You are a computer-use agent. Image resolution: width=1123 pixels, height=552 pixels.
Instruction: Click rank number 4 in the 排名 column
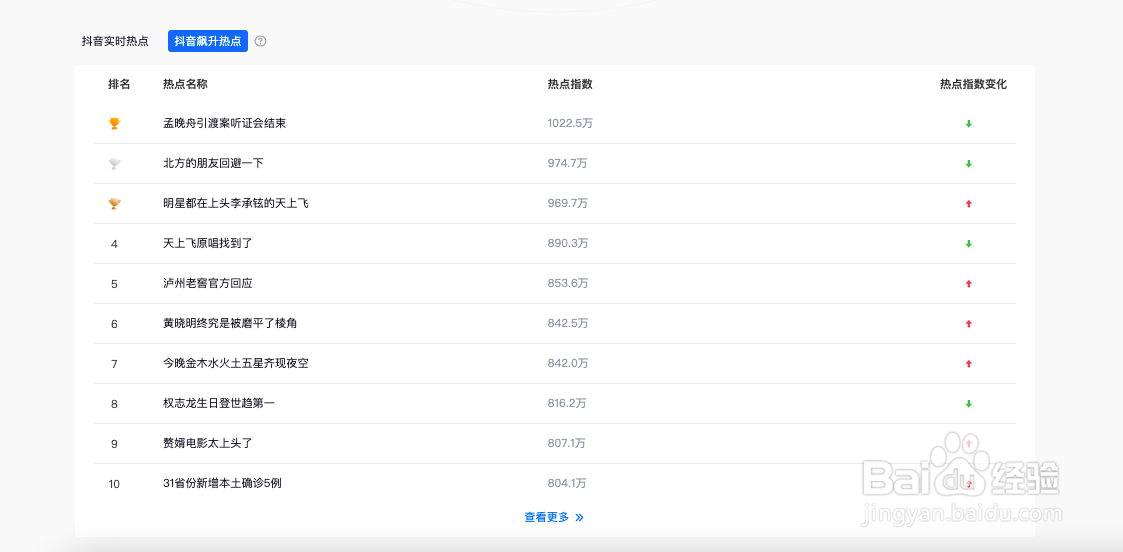click(x=115, y=244)
